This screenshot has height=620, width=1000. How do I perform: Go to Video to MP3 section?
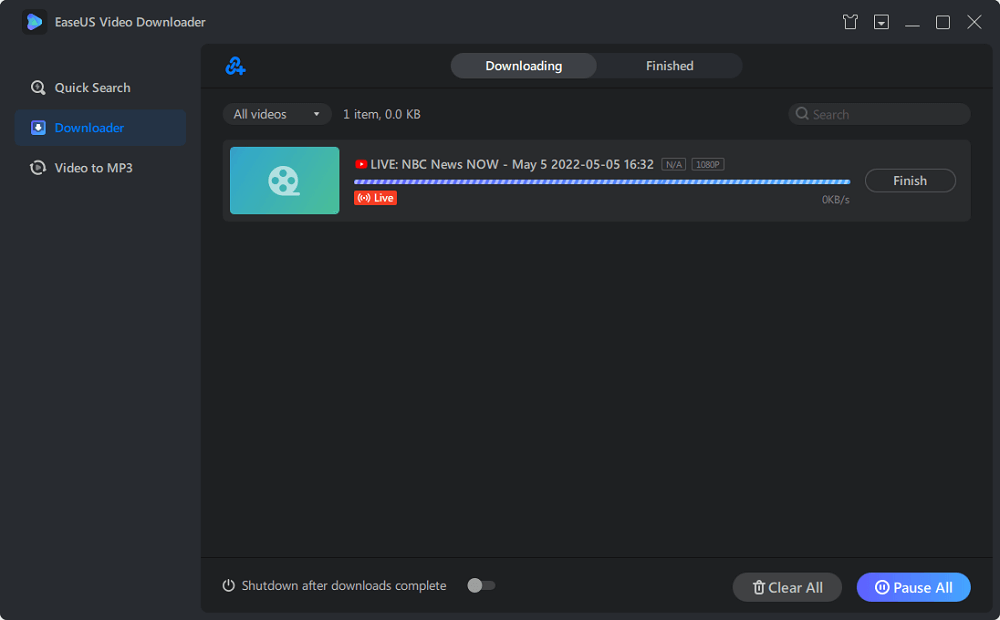coord(93,168)
